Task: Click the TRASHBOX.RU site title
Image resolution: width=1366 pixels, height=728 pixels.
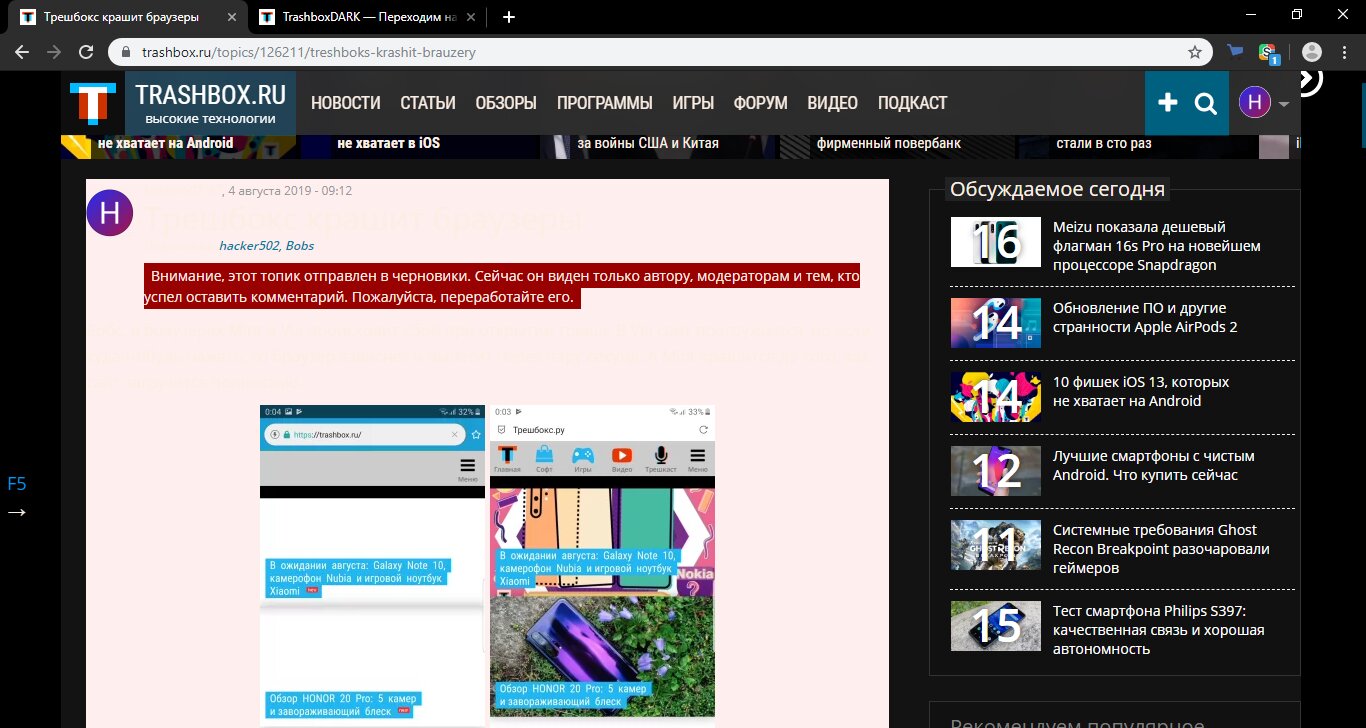Action: 210,96
